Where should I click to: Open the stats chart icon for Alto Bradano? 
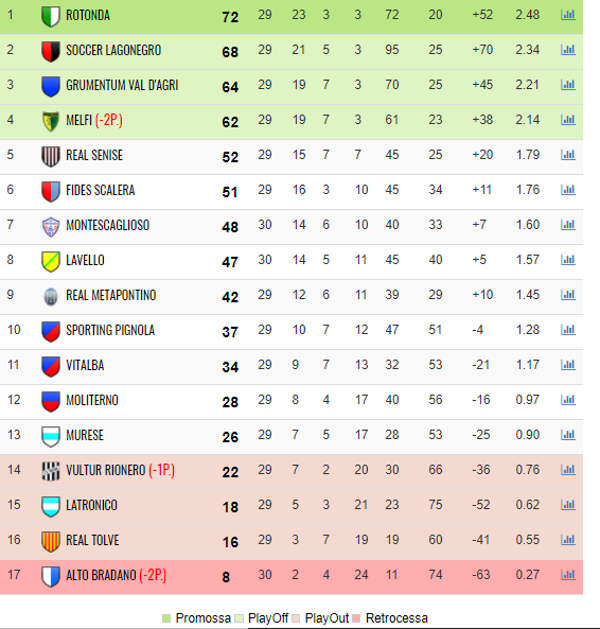point(568,575)
